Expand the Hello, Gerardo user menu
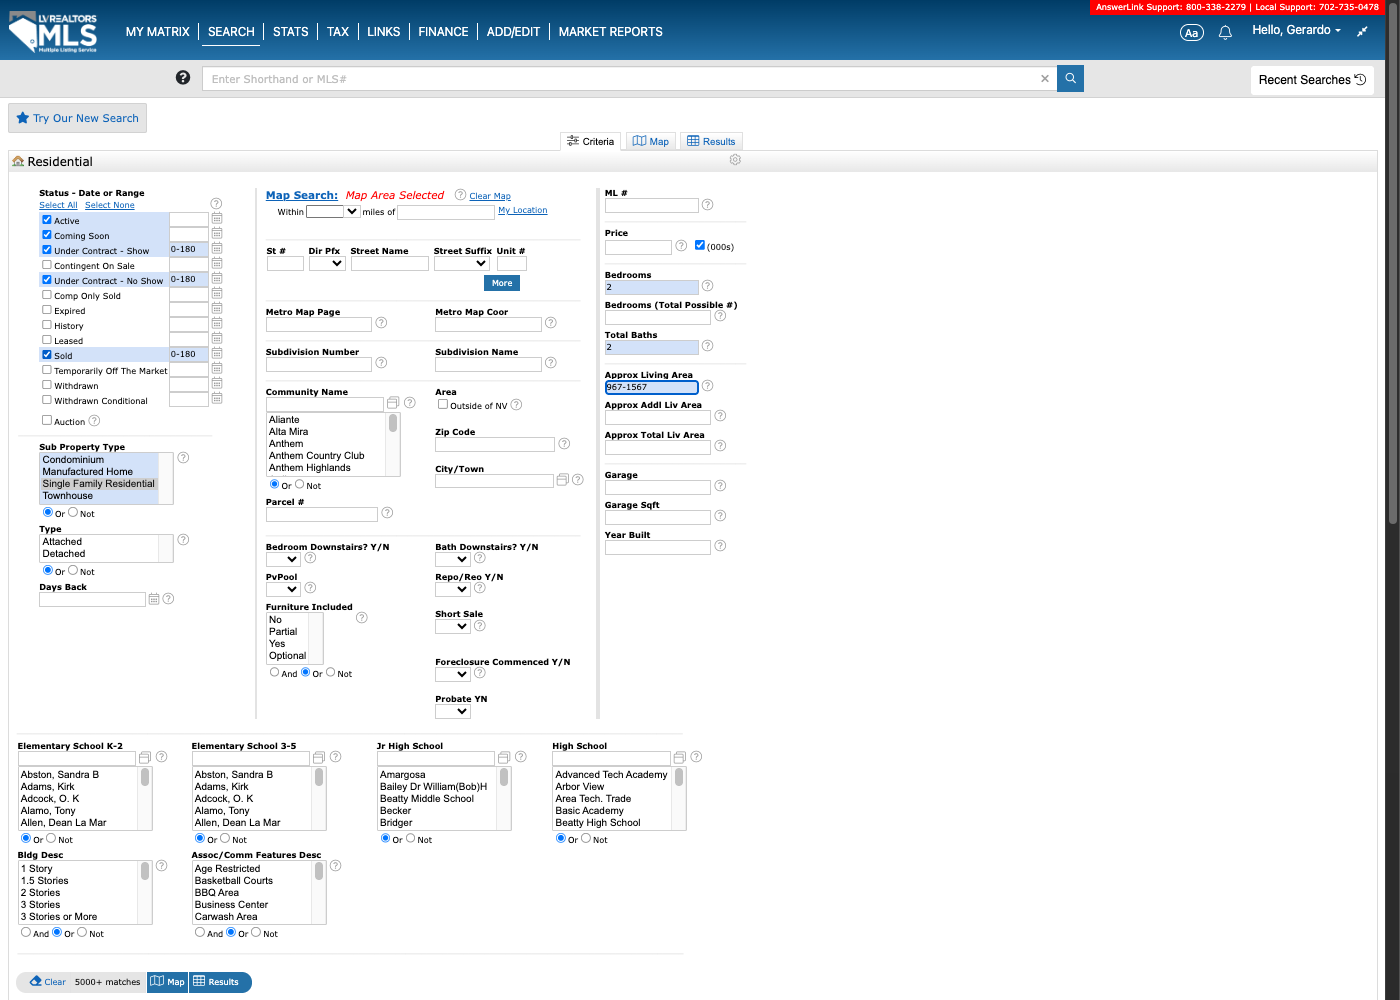The image size is (1400, 1000). (1296, 30)
